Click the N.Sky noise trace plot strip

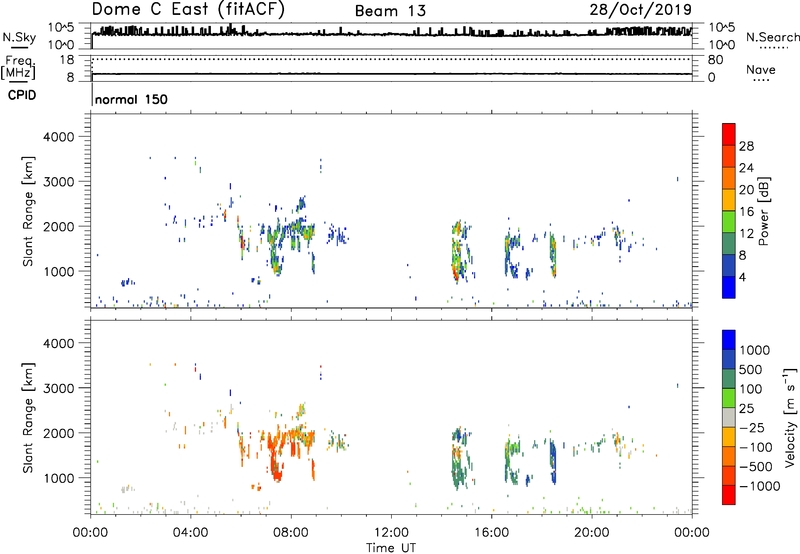point(392,36)
